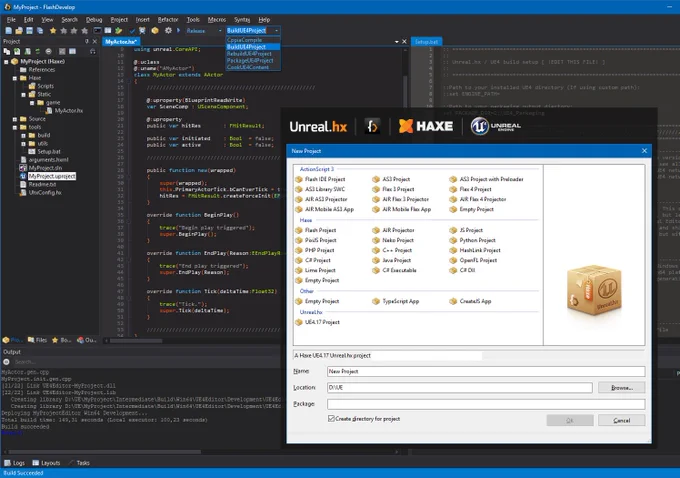Click the Open file folder icon
This screenshot has height=478, width=680.
click(x=19, y=31)
